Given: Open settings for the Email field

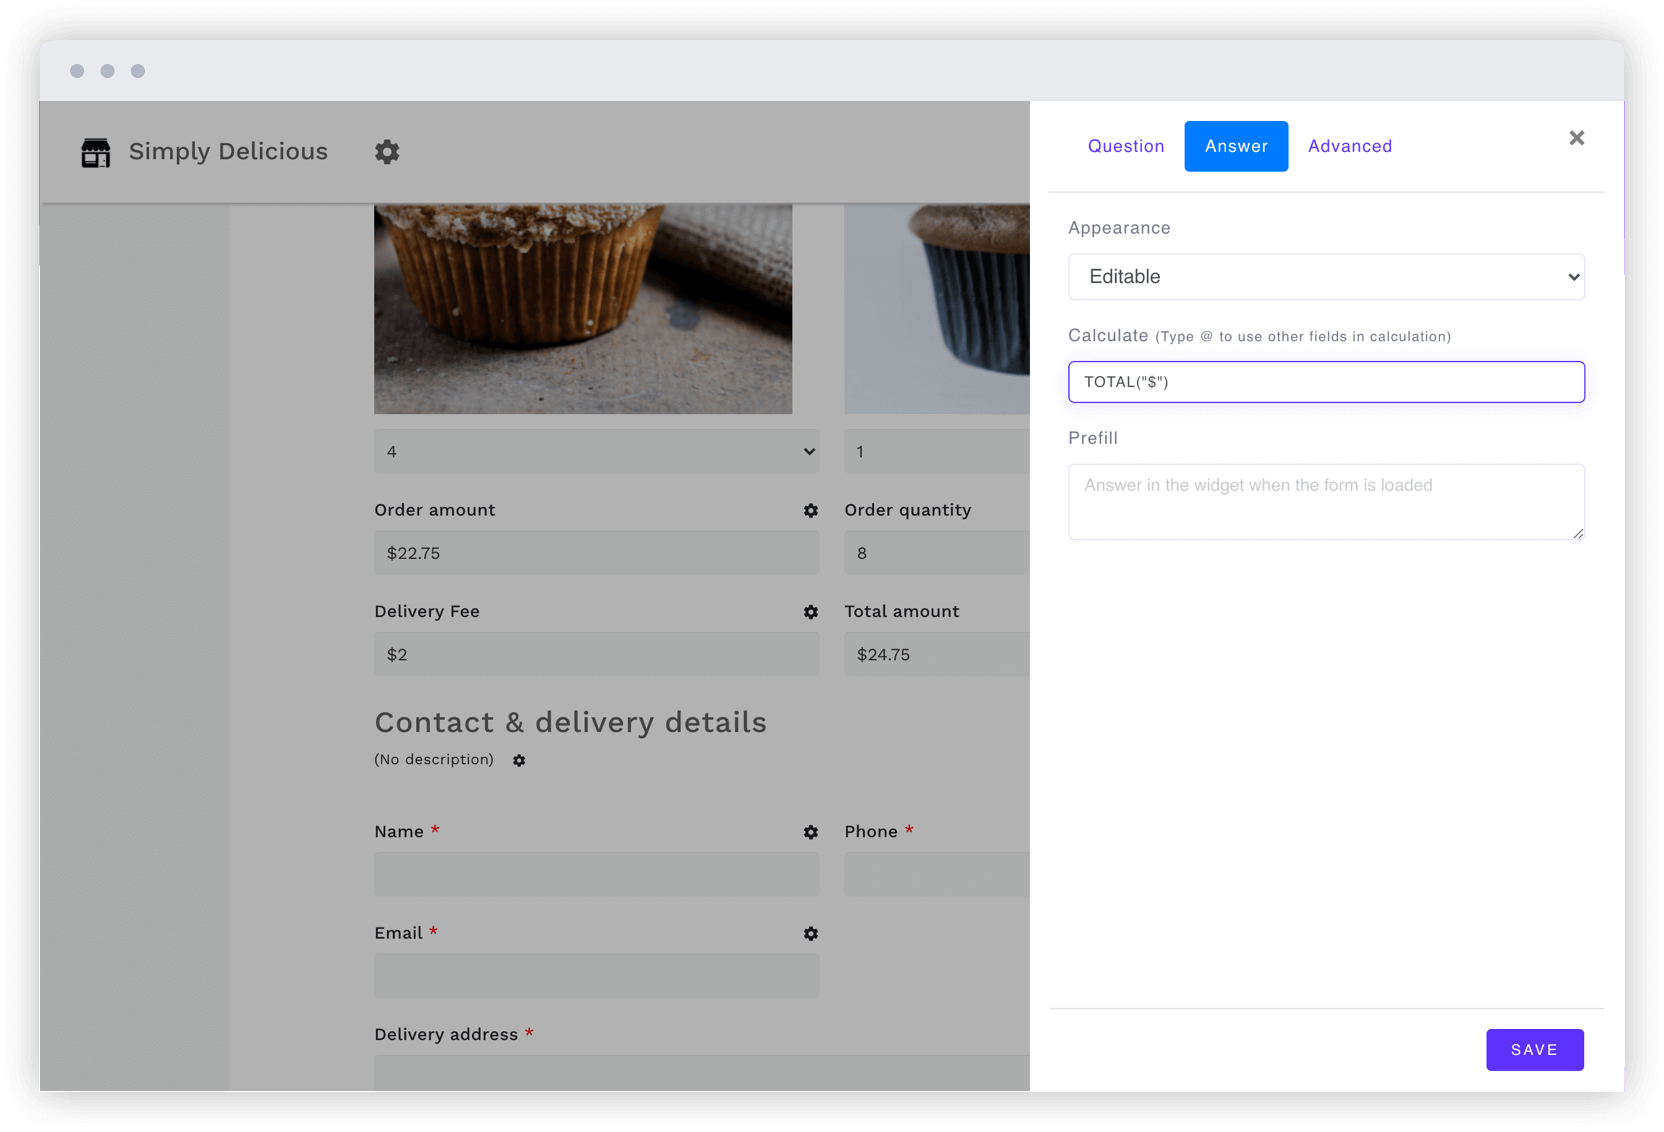Looking at the screenshot, I should 810,934.
